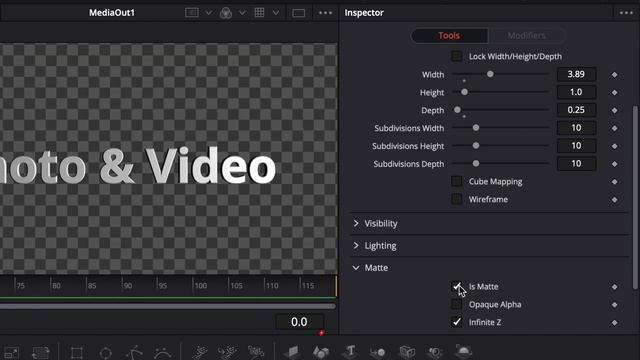
Task: Add keyframe for Opaque Alpha
Action: pos(614,305)
